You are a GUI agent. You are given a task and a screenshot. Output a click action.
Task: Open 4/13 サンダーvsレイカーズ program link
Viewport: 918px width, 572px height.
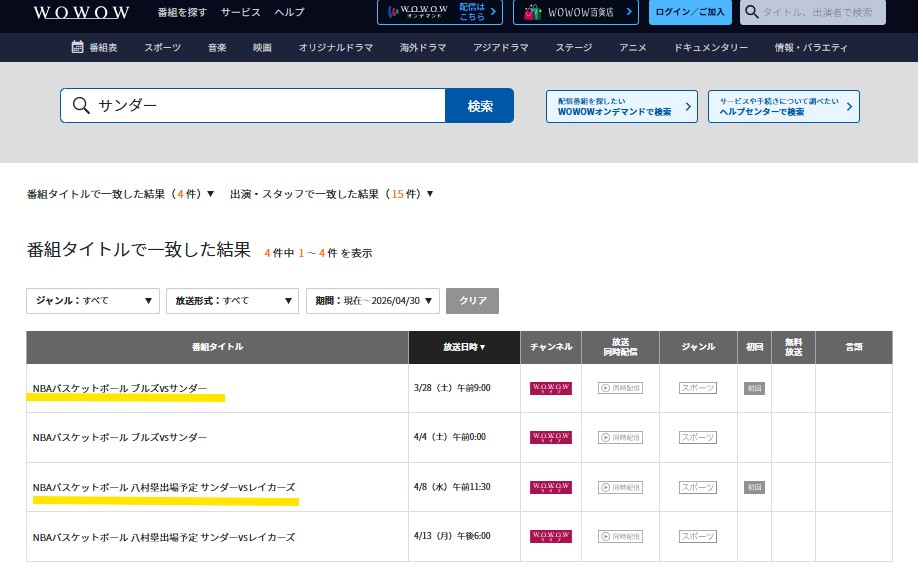[163, 537]
